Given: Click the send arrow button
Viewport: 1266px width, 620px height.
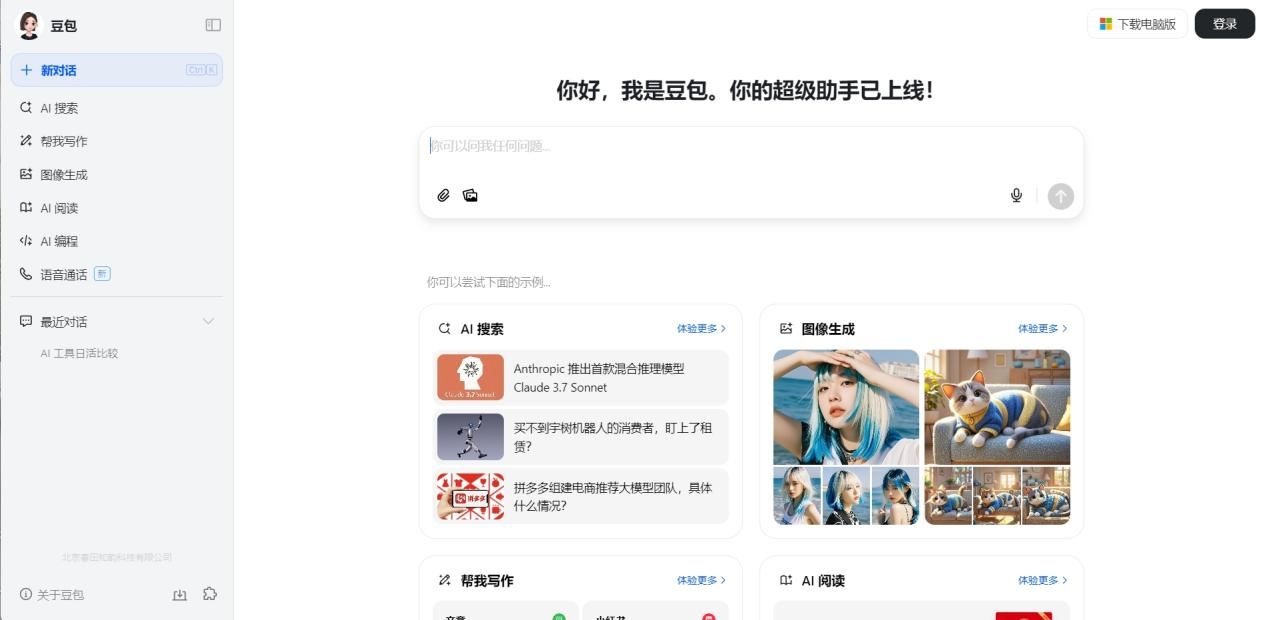Looking at the screenshot, I should (x=1060, y=196).
